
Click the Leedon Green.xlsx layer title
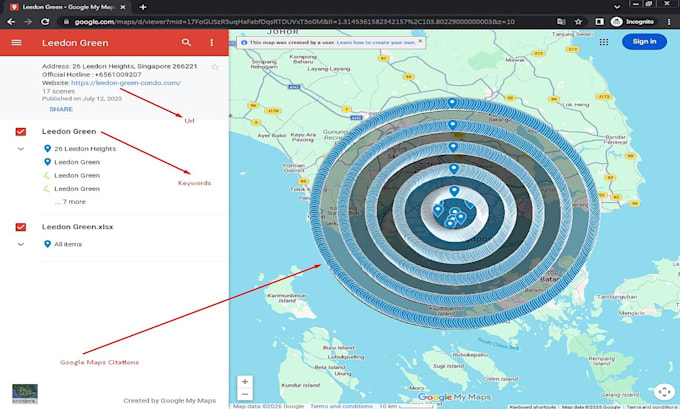click(x=78, y=227)
